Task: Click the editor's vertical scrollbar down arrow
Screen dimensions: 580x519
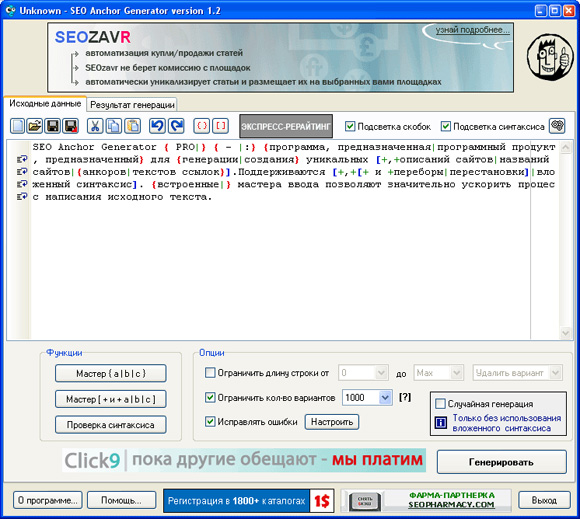Action: tap(565, 333)
